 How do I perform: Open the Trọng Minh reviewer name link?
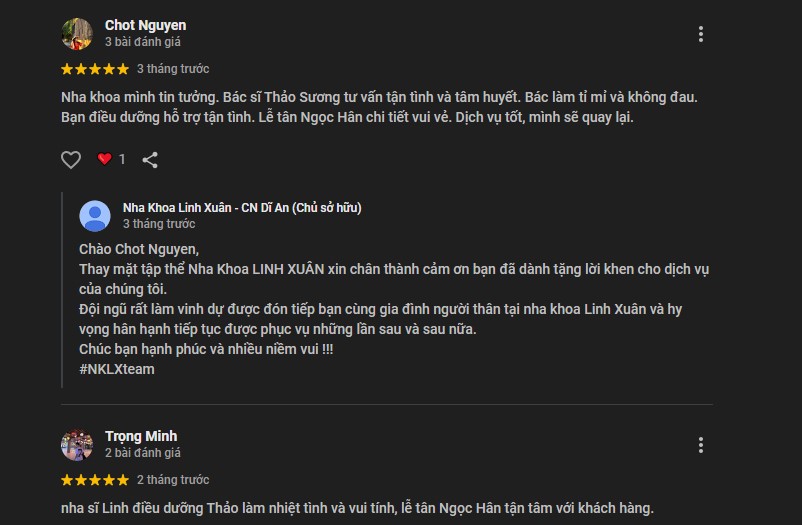tap(141, 436)
